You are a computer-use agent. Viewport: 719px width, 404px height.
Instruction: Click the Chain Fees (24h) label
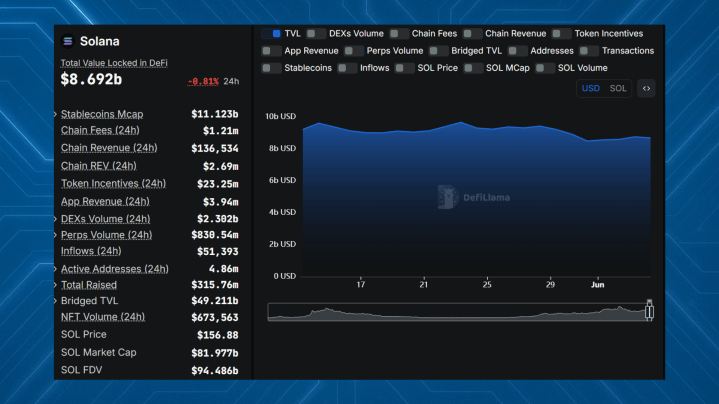(100, 130)
